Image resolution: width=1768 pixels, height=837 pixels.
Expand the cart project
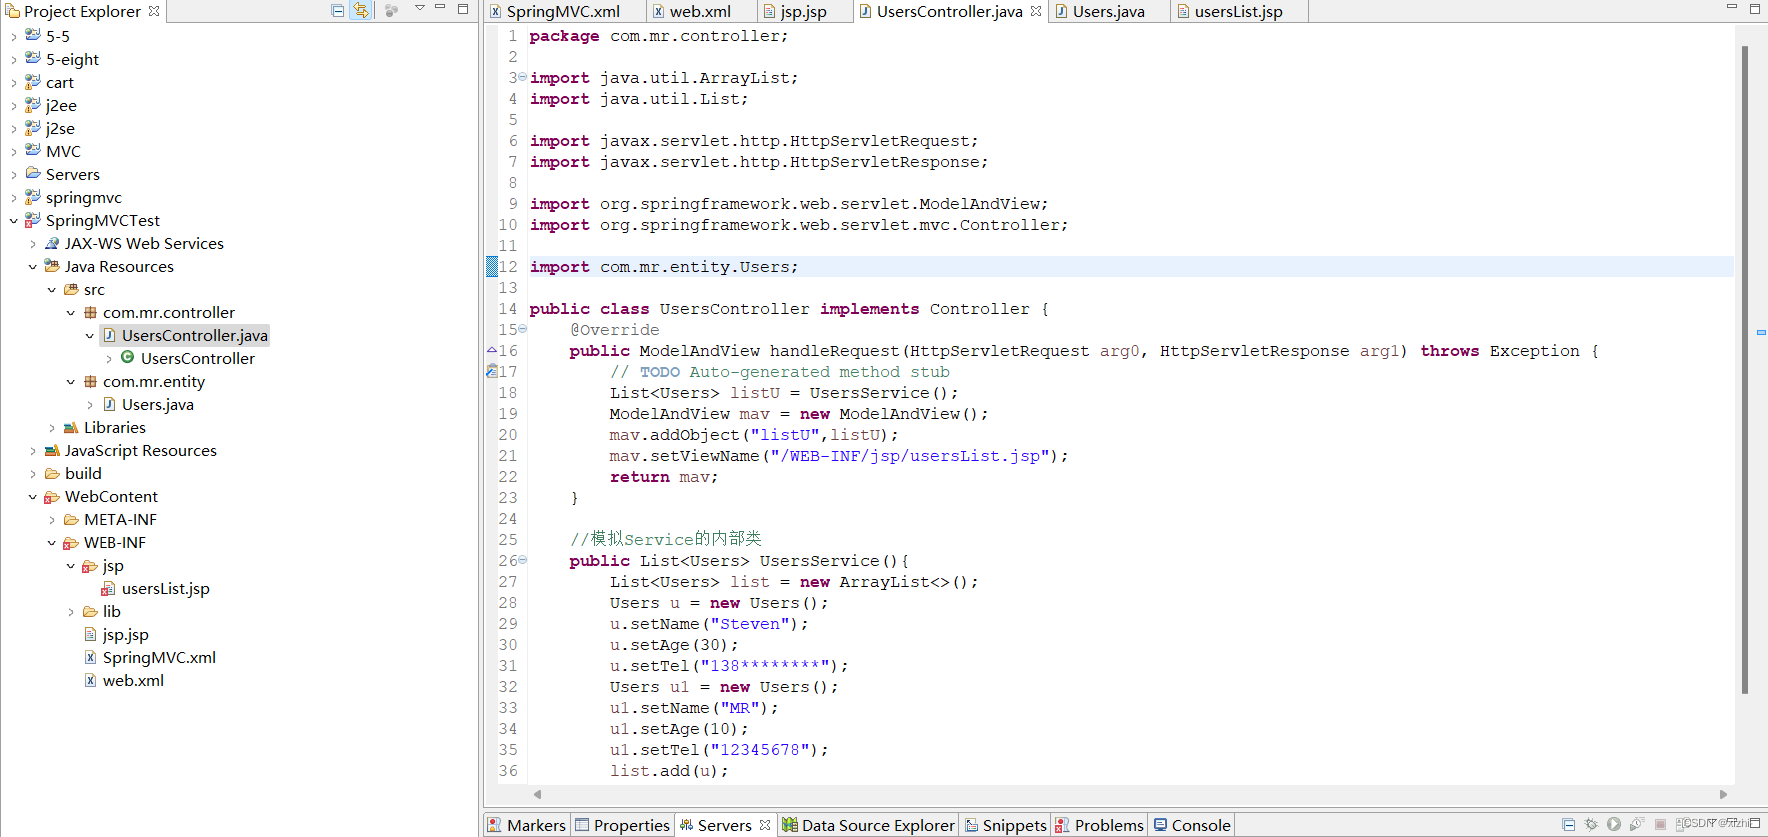point(13,83)
